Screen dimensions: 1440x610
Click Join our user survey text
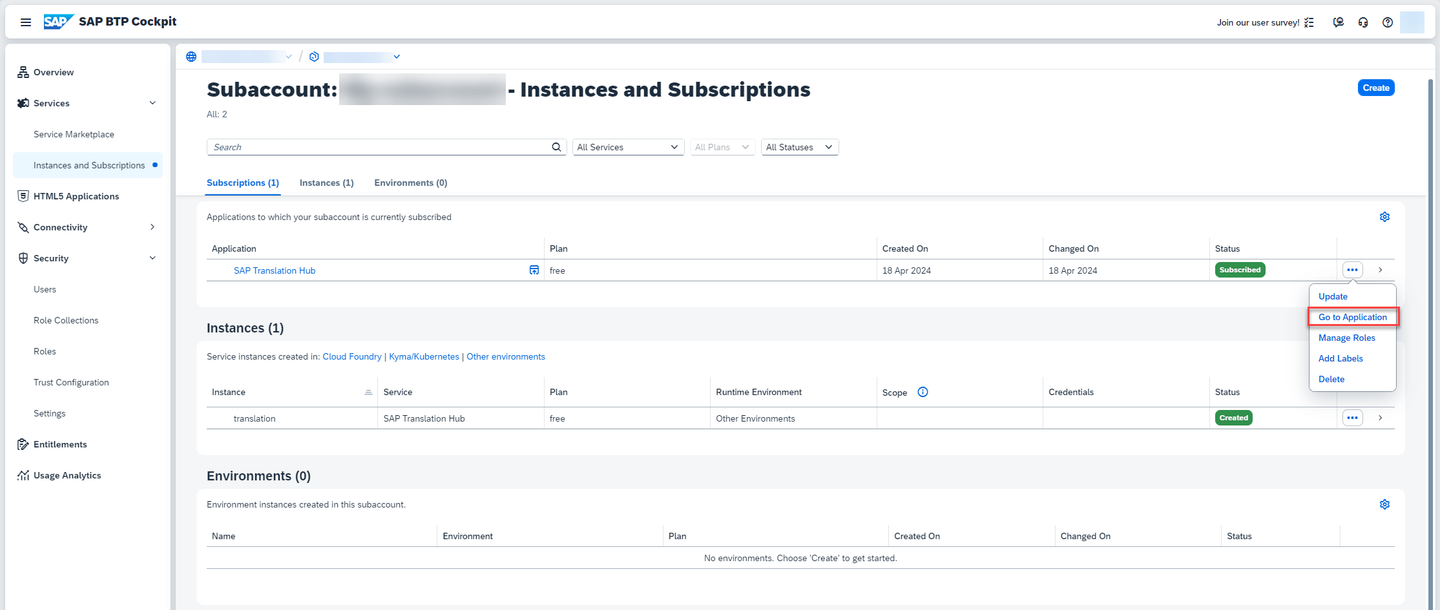pyautogui.click(x=1258, y=22)
